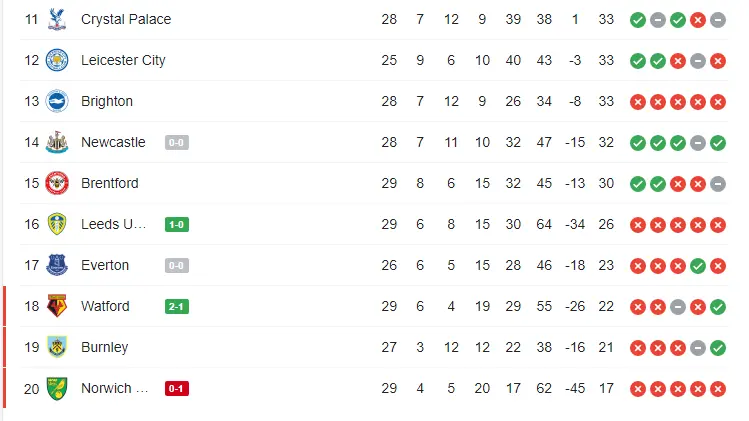Open the Brighton team page
Viewport: 749px width, 421px height.
[x=107, y=101]
